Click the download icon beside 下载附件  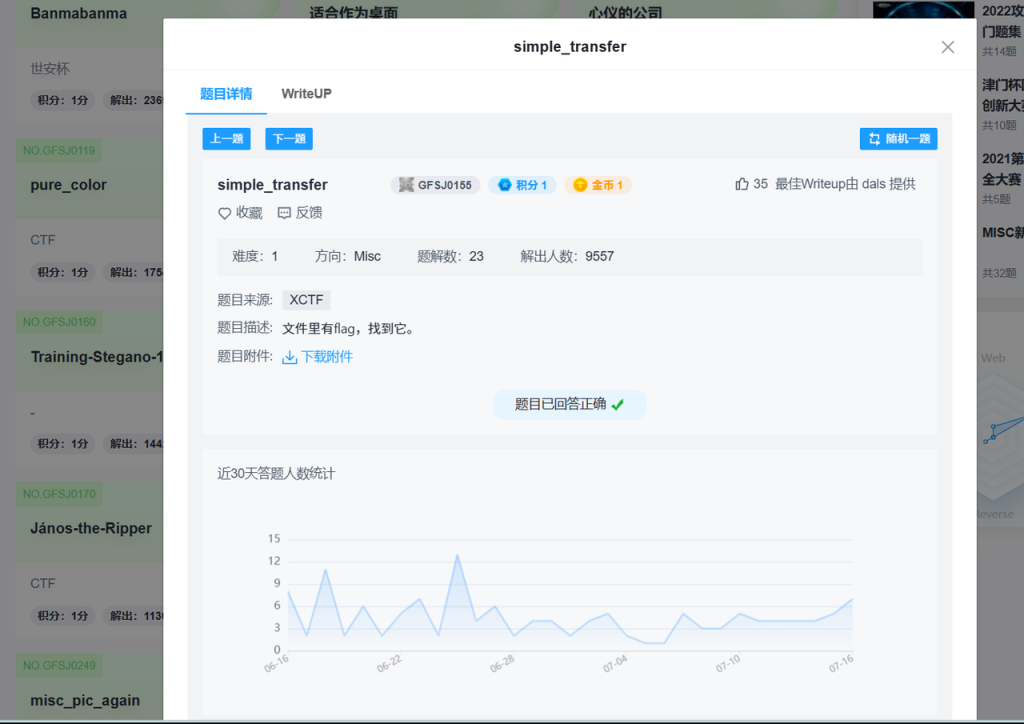point(289,357)
